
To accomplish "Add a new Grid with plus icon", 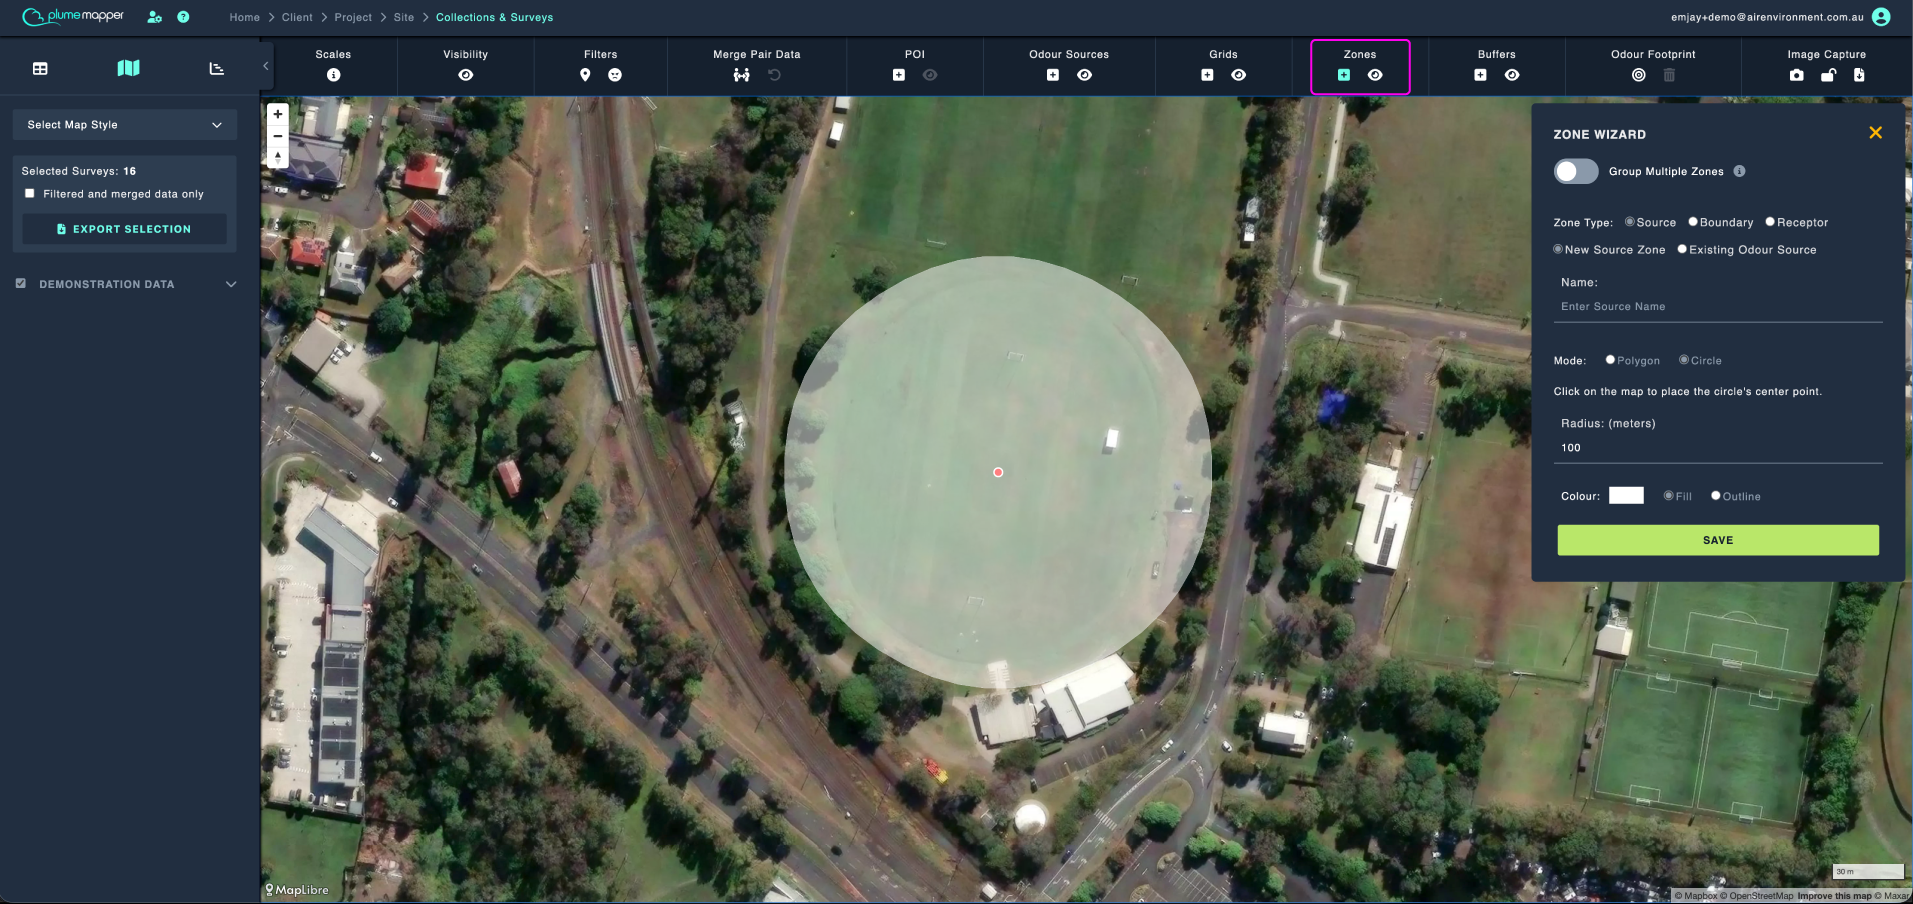I will [x=1207, y=75].
